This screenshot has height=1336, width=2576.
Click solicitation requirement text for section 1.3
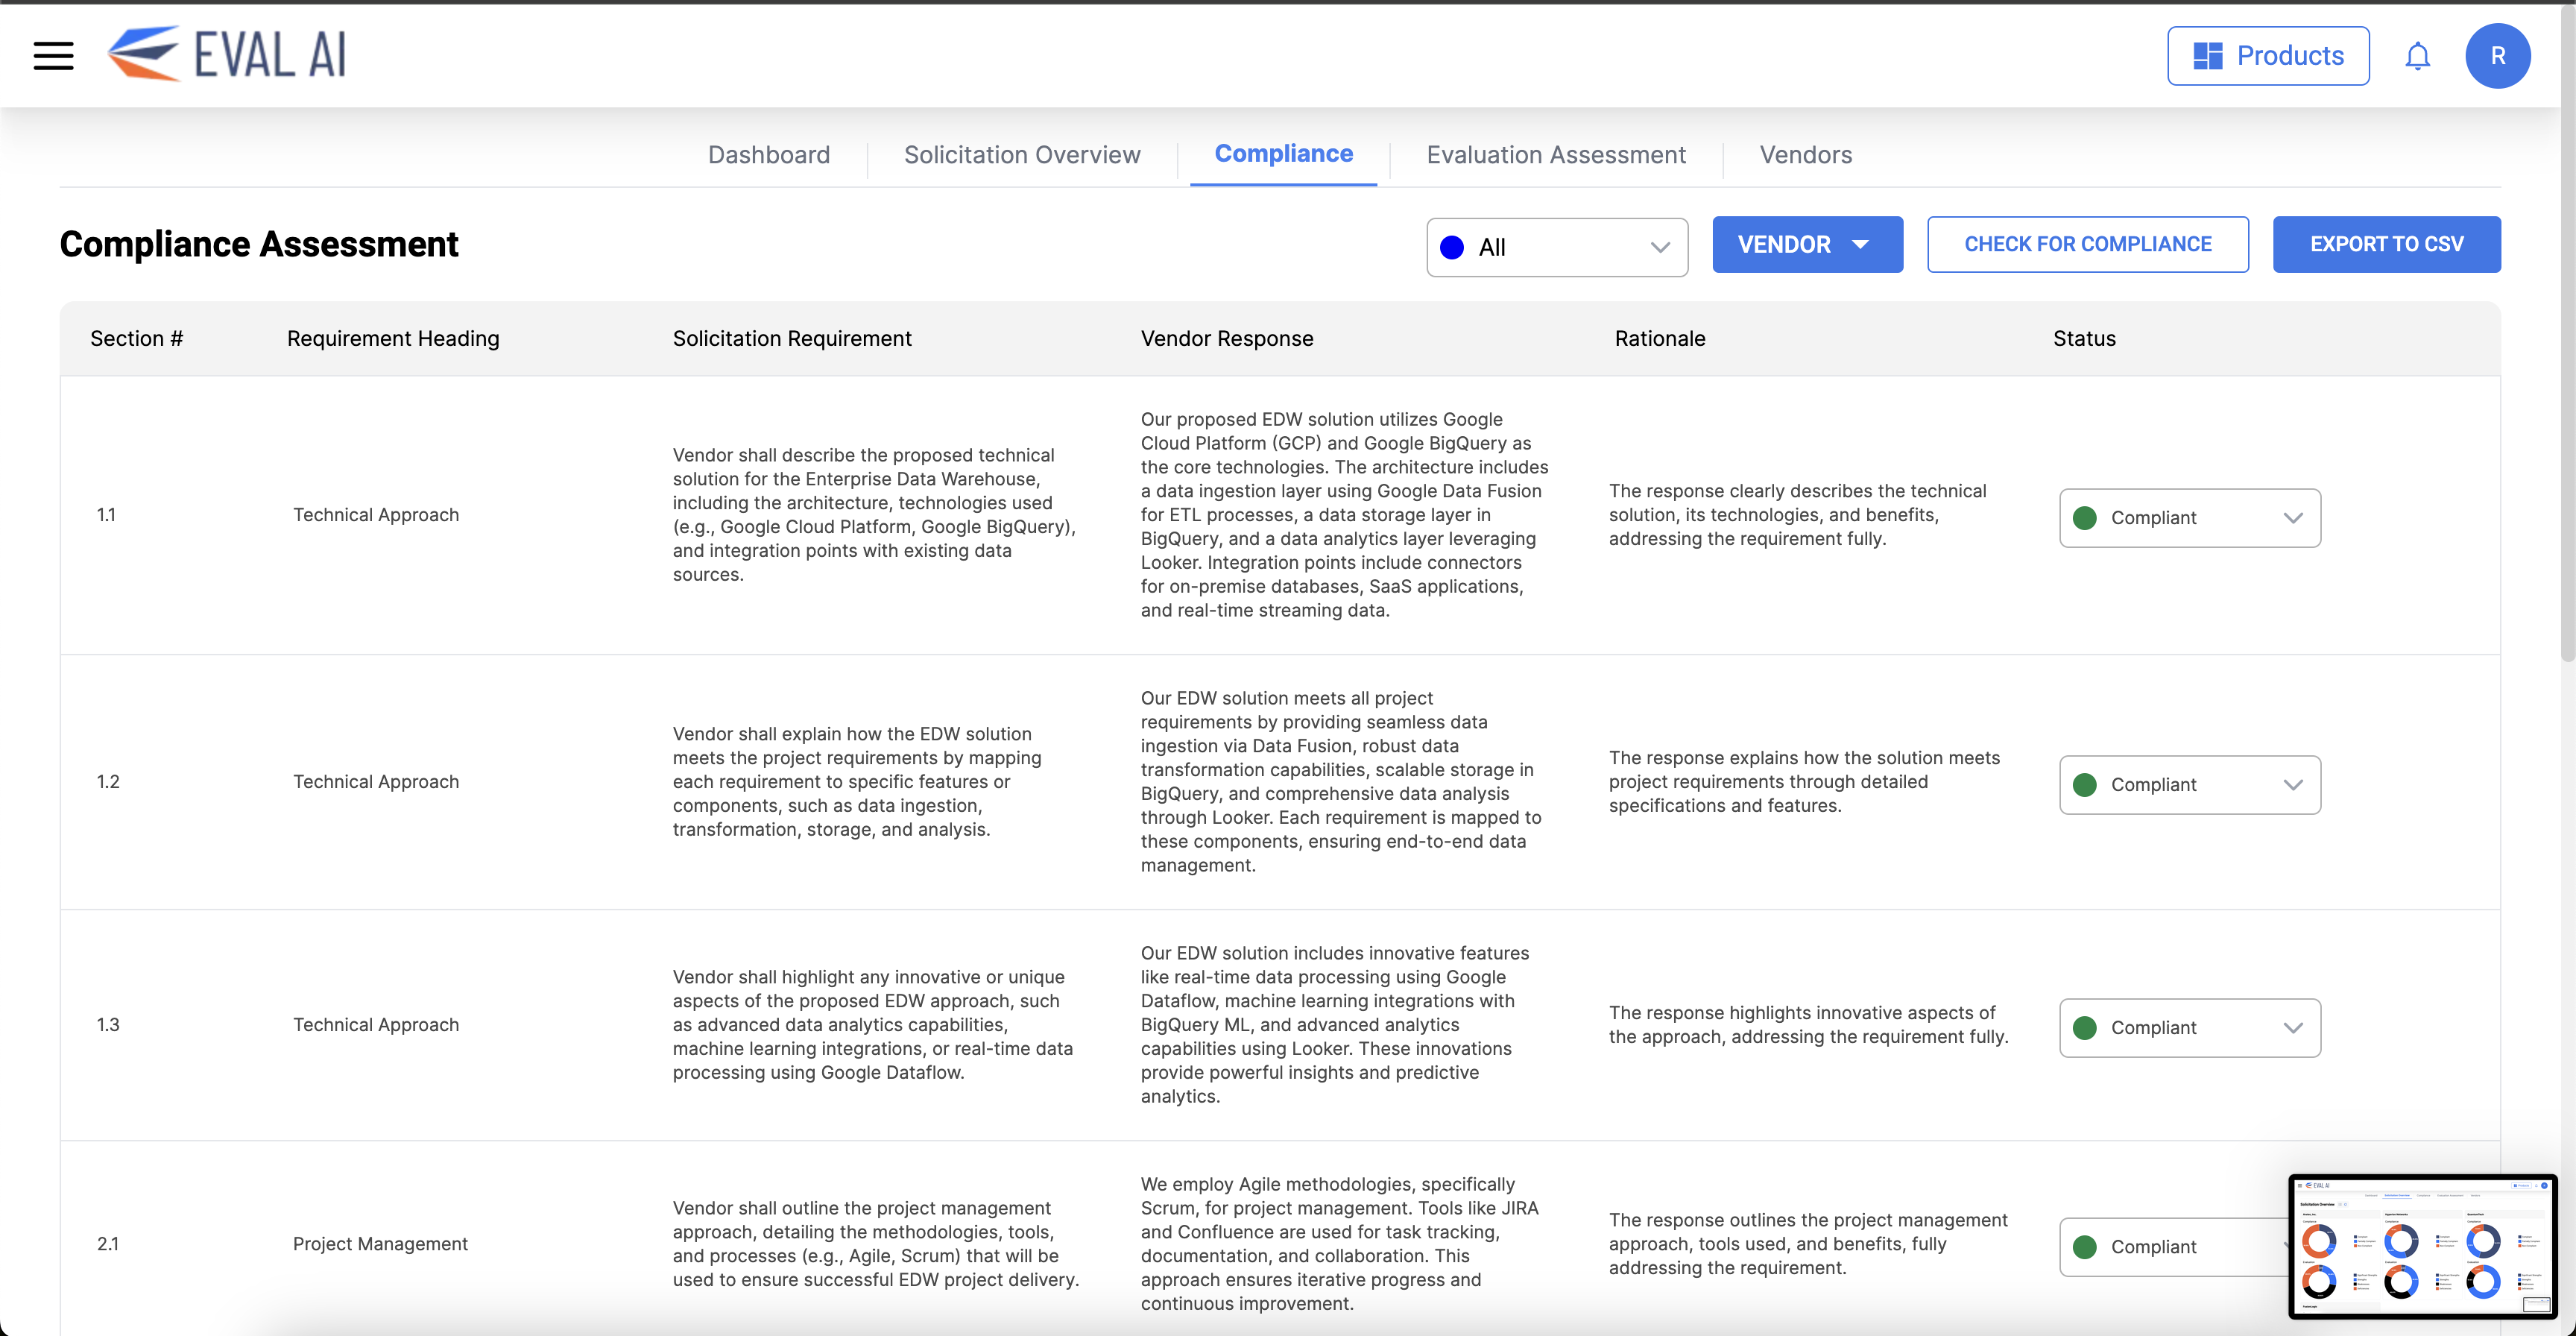873,1025
